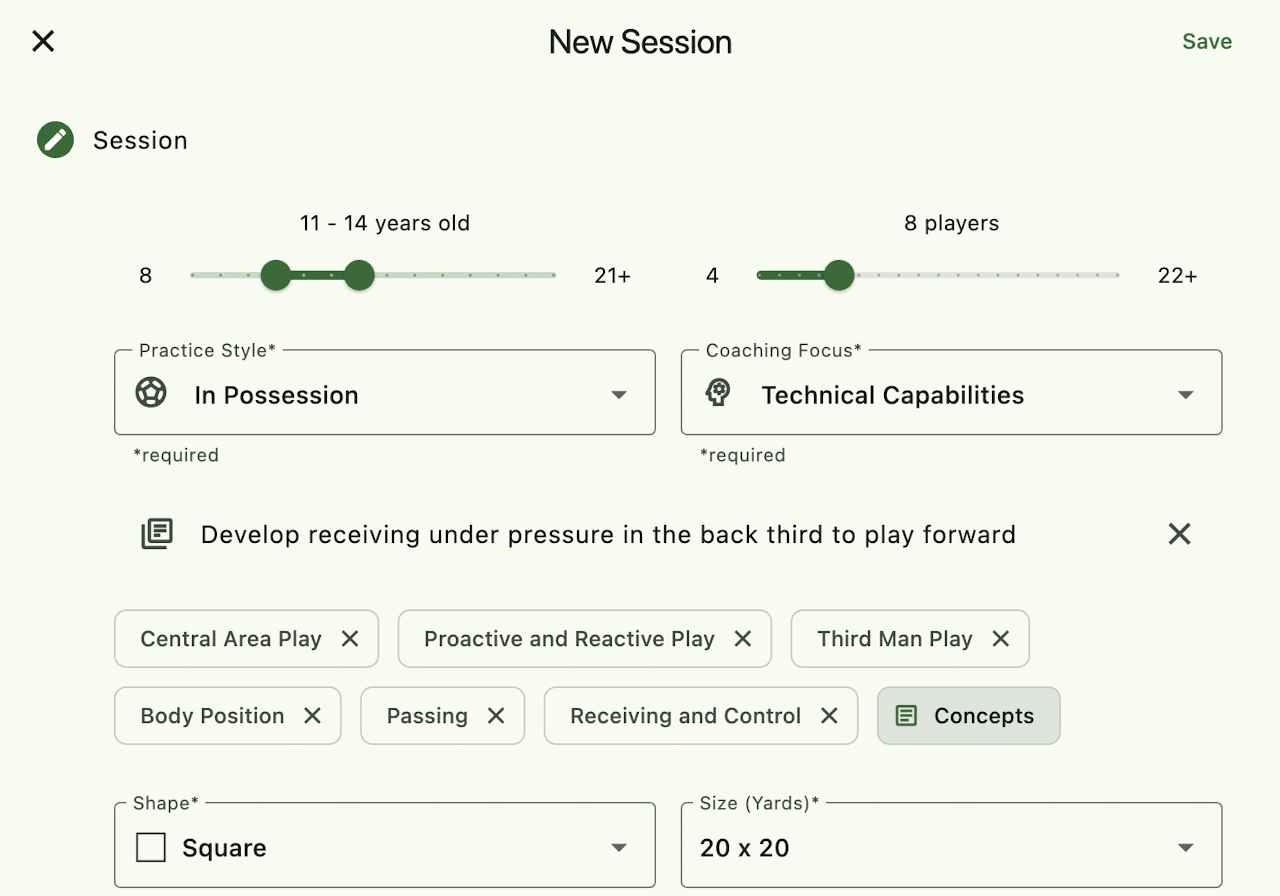This screenshot has width=1280, height=896.
Task: Click the library icon beside the session objective
Action: [157, 534]
